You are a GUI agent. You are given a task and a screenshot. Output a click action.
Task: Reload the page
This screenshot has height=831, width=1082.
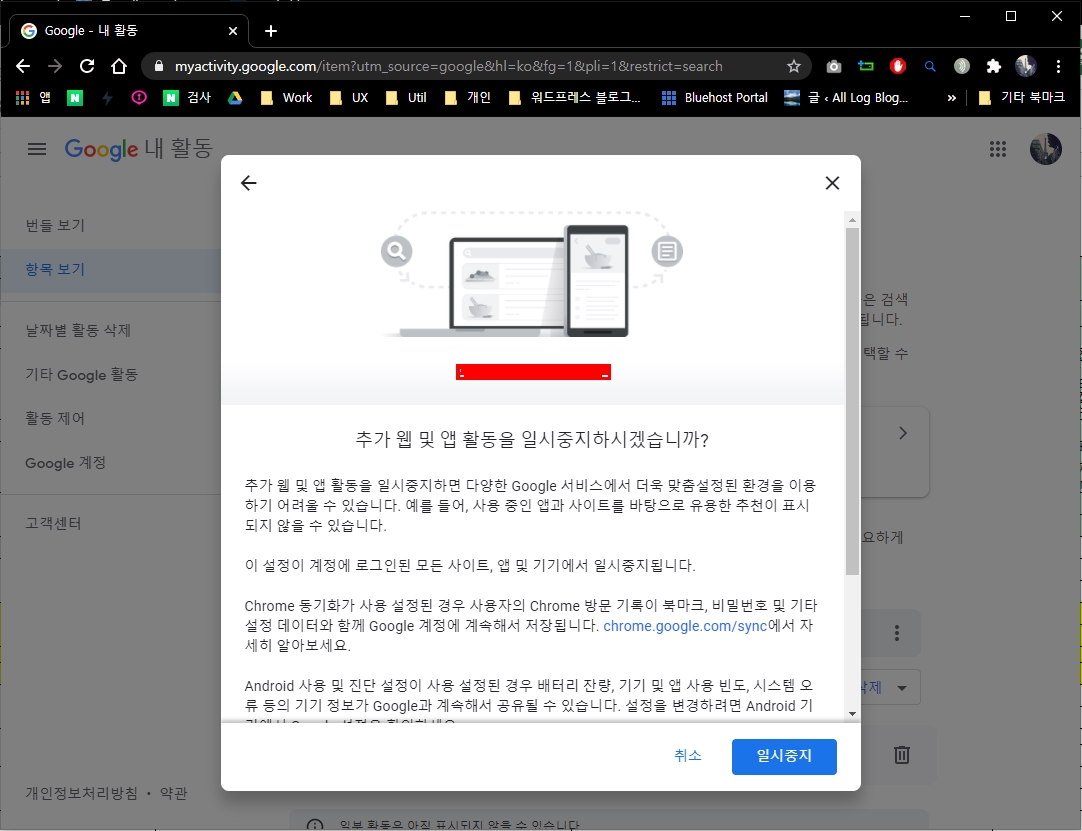tap(87, 66)
